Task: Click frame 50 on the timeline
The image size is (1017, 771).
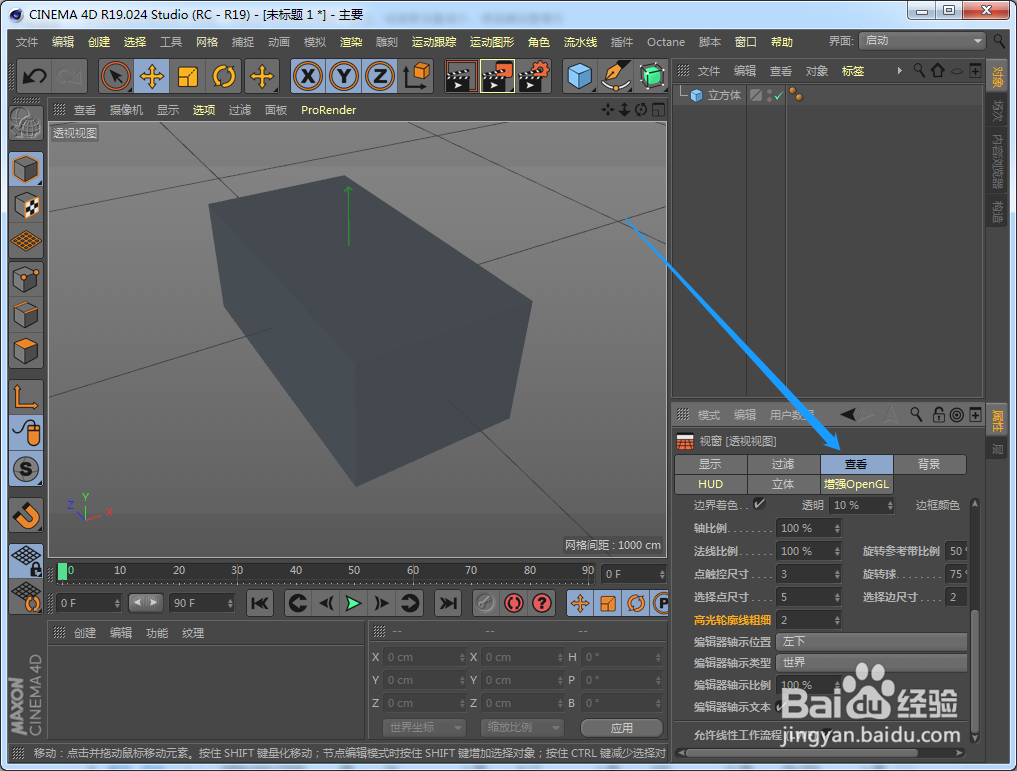Action: (x=353, y=571)
